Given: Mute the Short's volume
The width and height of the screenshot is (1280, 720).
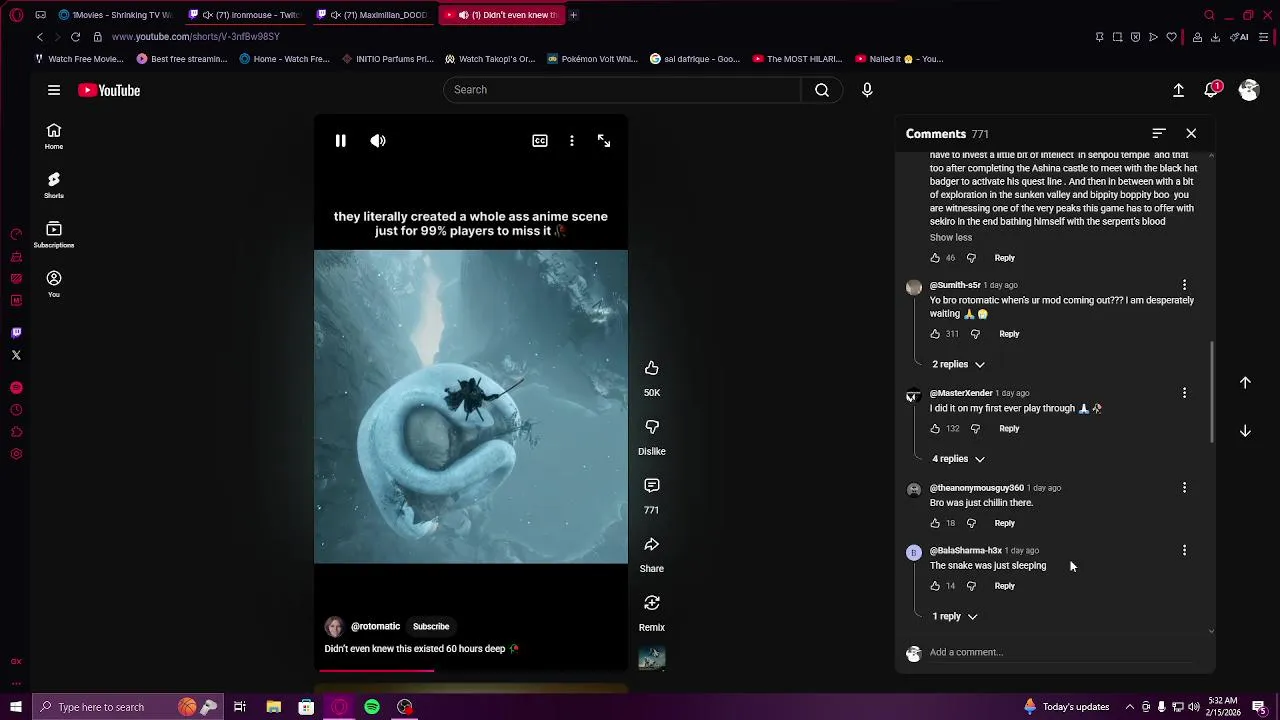Looking at the screenshot, I should coord(378,141).
